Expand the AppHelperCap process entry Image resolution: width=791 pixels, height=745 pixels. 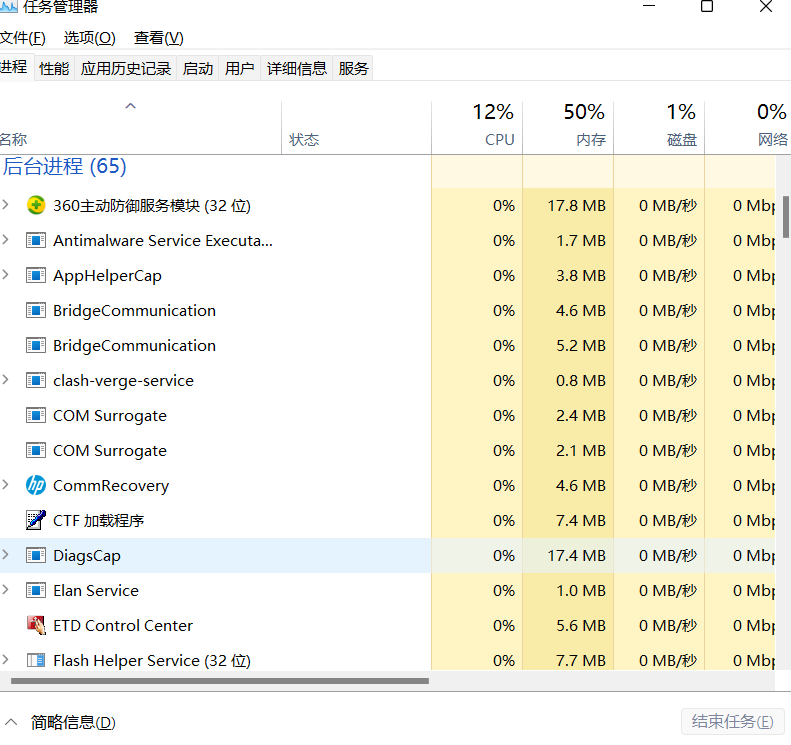pos(6,275)
